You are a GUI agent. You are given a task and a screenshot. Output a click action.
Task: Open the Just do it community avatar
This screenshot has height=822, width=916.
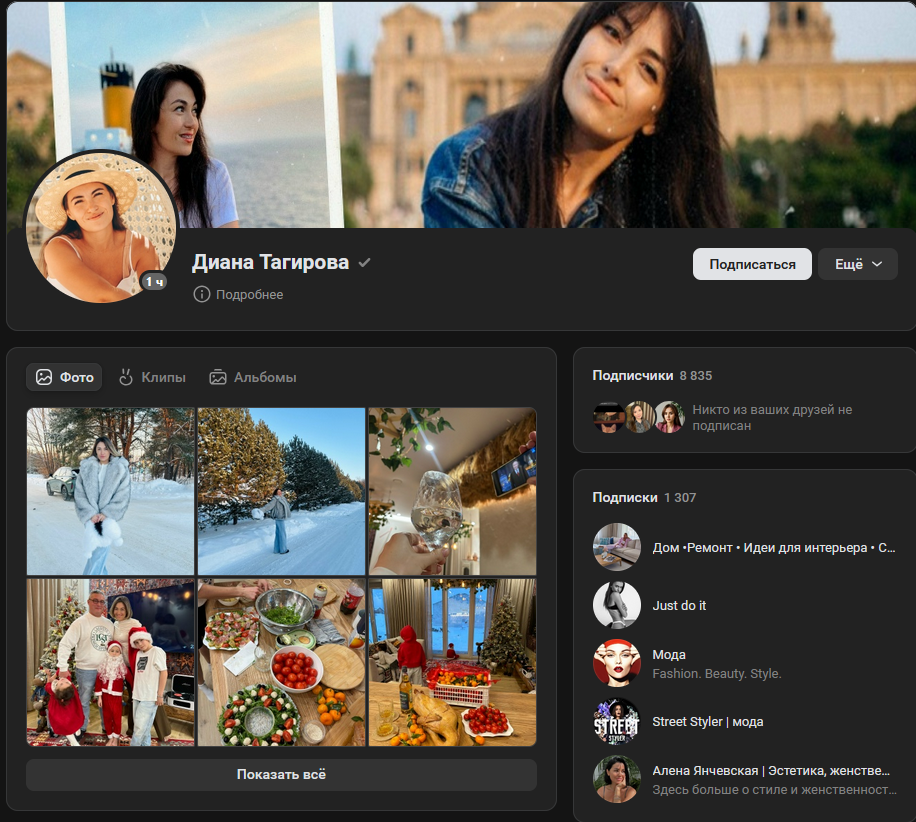click(x=616, y=605)
